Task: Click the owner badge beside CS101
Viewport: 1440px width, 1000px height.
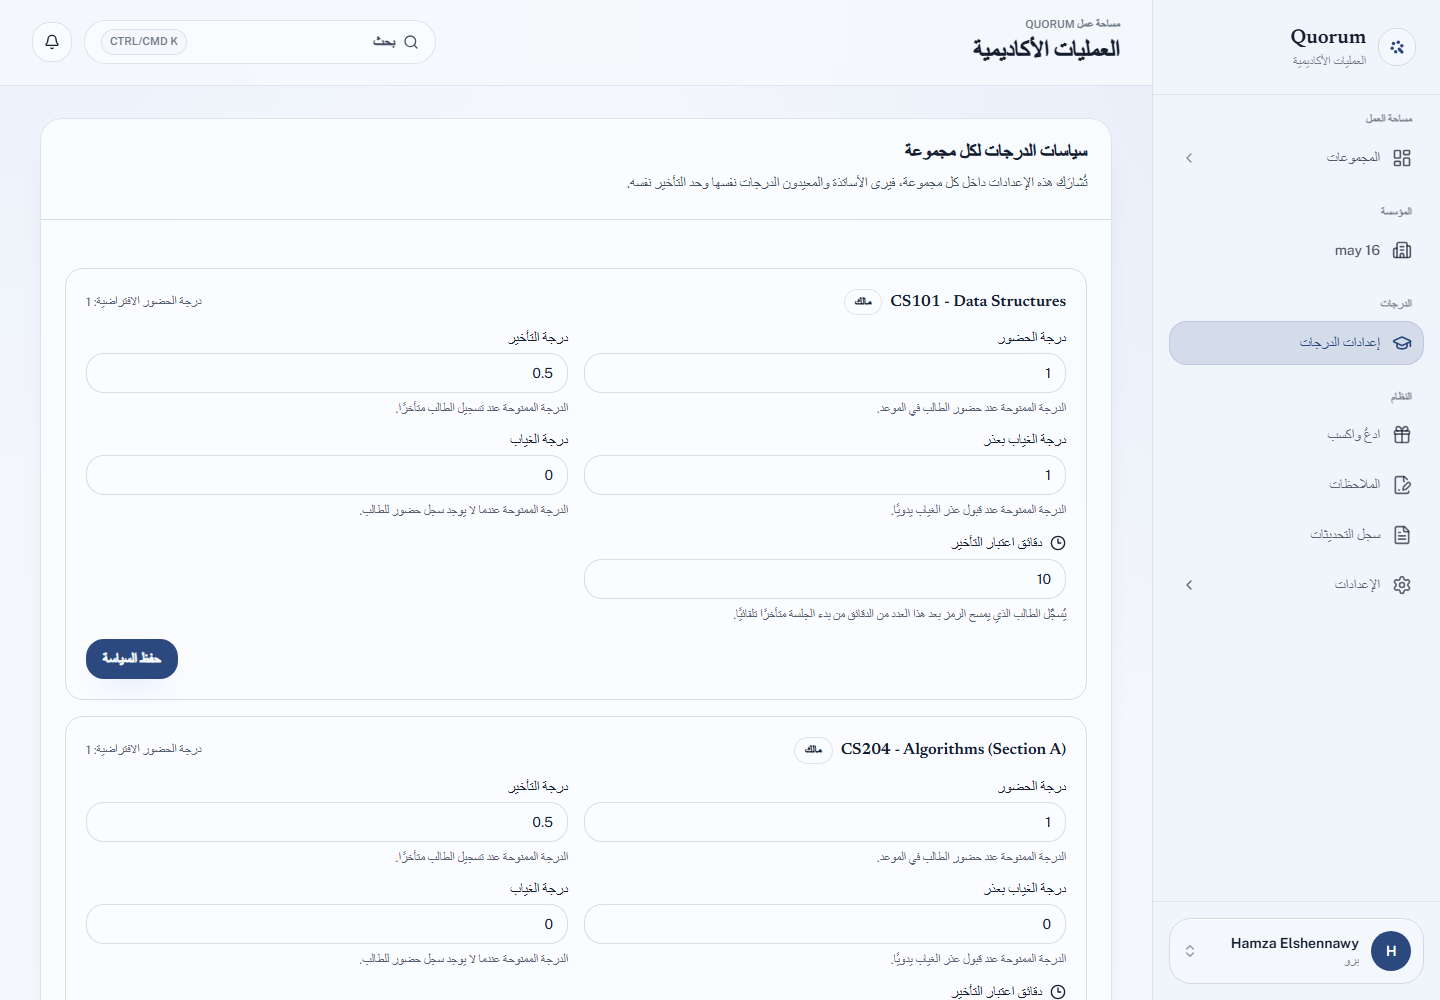Action: 863,301
